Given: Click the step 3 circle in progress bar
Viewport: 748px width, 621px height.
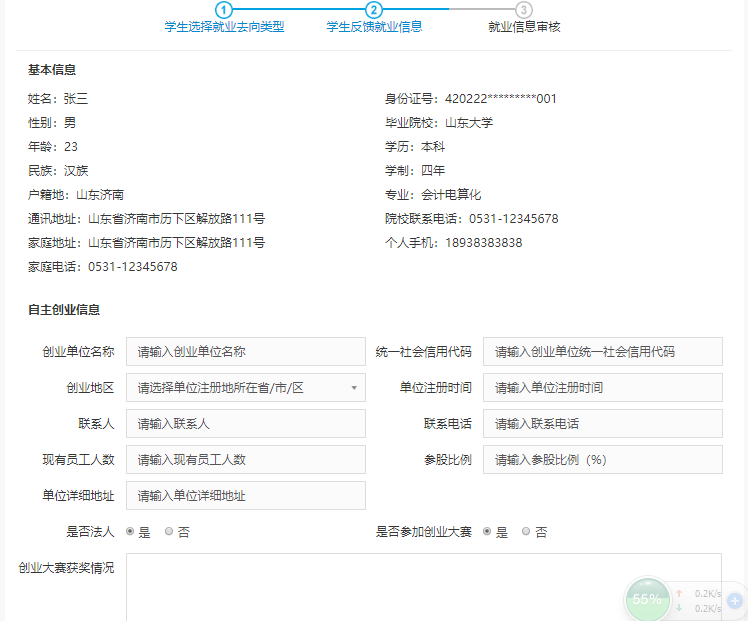Looking at the screenshot, I should coord(524,9).
